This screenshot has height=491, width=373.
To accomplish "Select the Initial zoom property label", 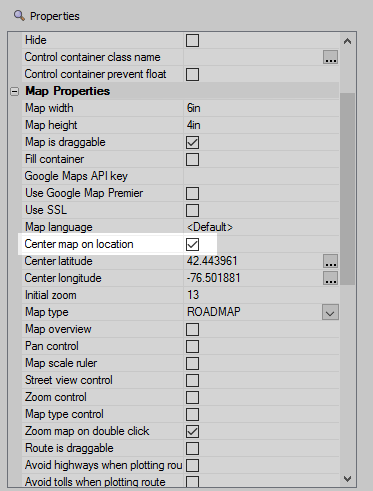I will [51, 295].
